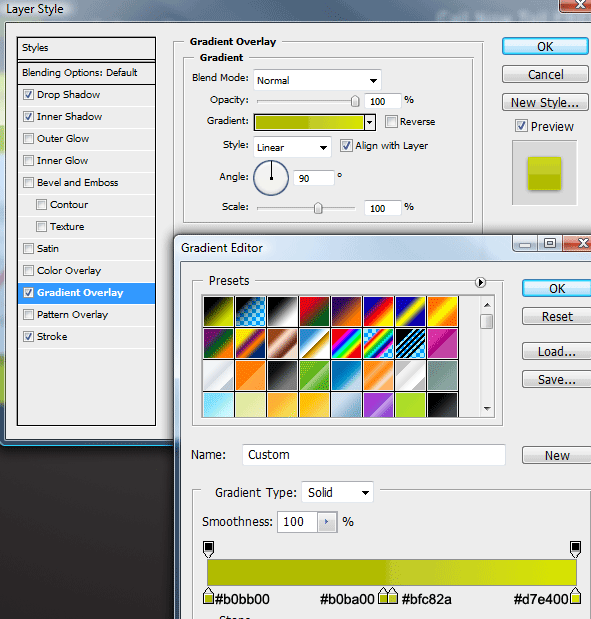Screen dimensions: 591x619
Task: Enable the Reverse checkbox
Action: pos(391,122)
